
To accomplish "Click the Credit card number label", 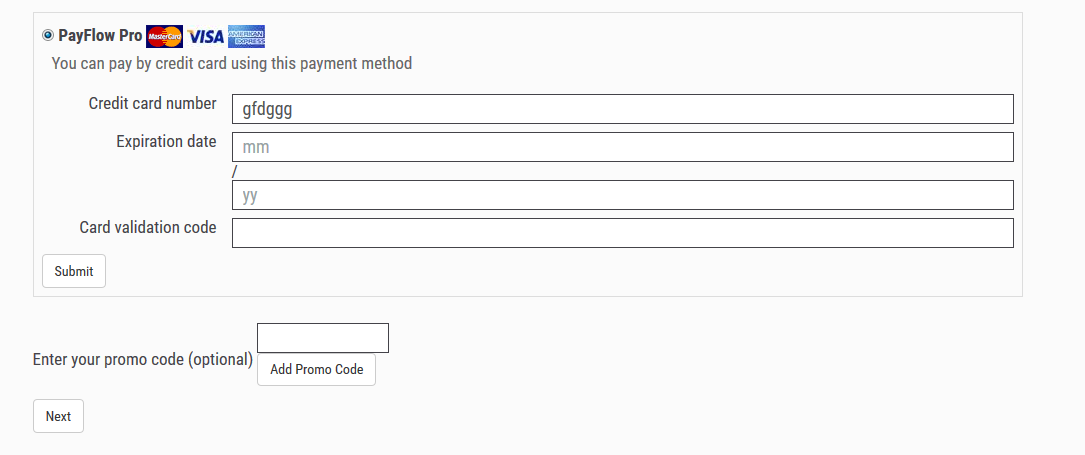I will tap(152, 104).
